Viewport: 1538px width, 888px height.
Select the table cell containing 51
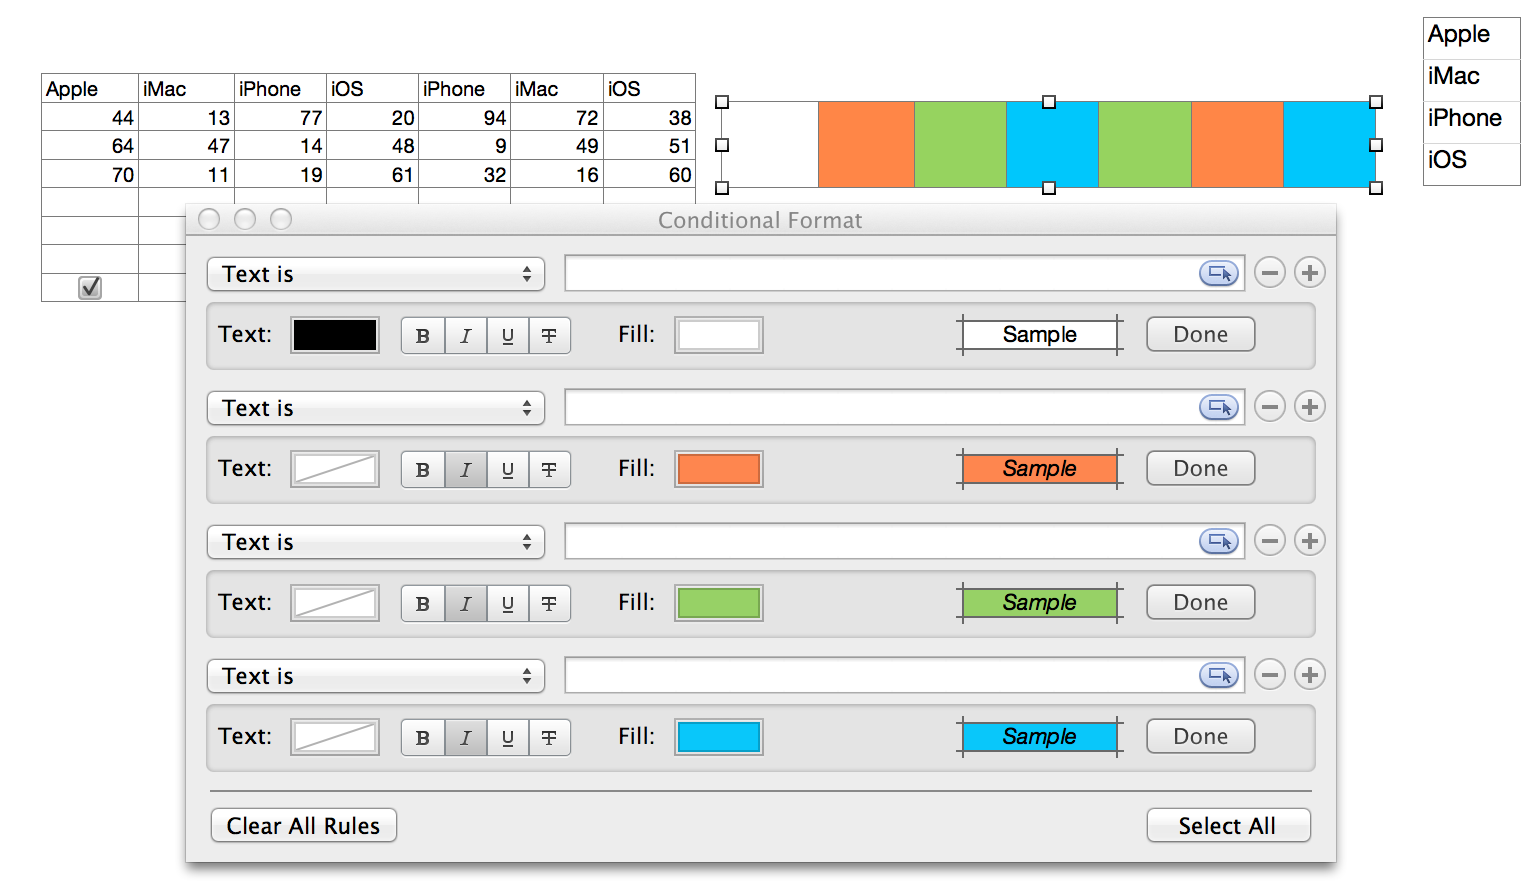[650, 146]
